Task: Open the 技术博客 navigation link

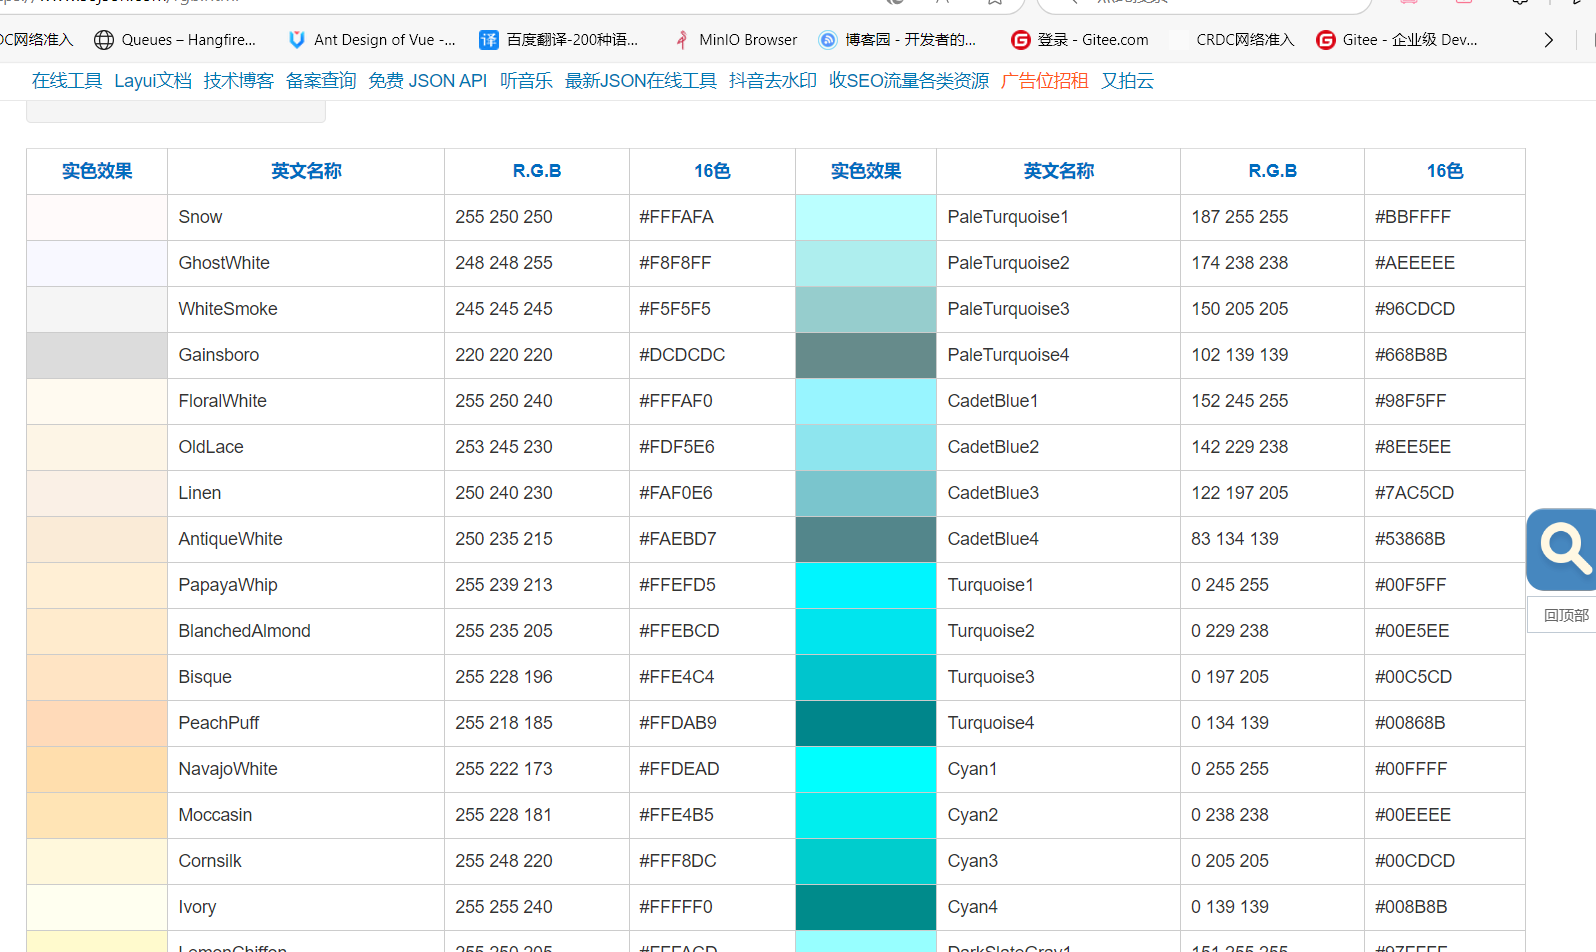Action: pyautogui.click(x=239, y=81)
